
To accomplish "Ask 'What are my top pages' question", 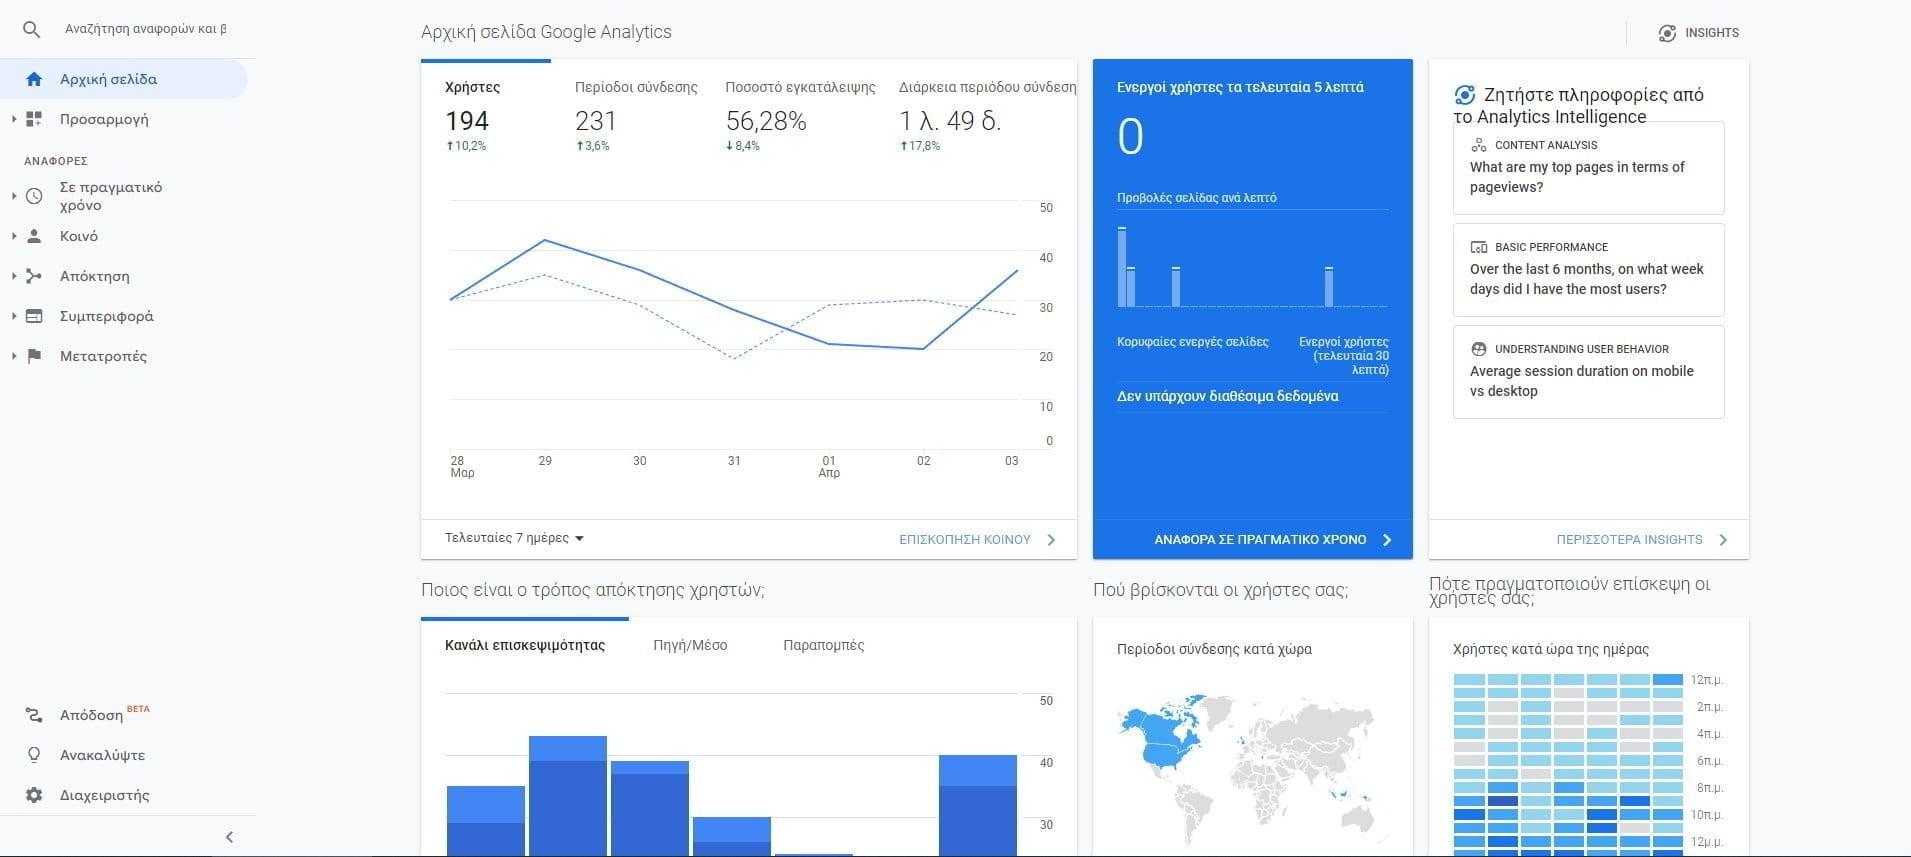I will 1588,168.
